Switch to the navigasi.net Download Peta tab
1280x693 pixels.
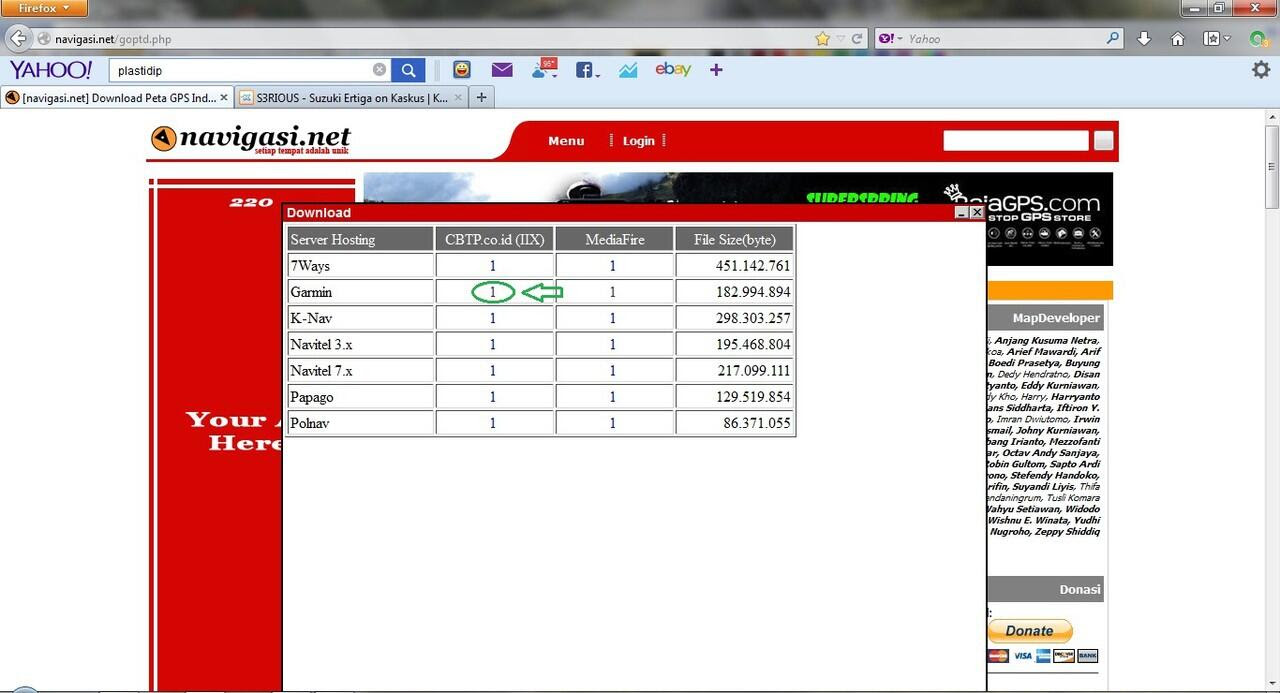117,98
